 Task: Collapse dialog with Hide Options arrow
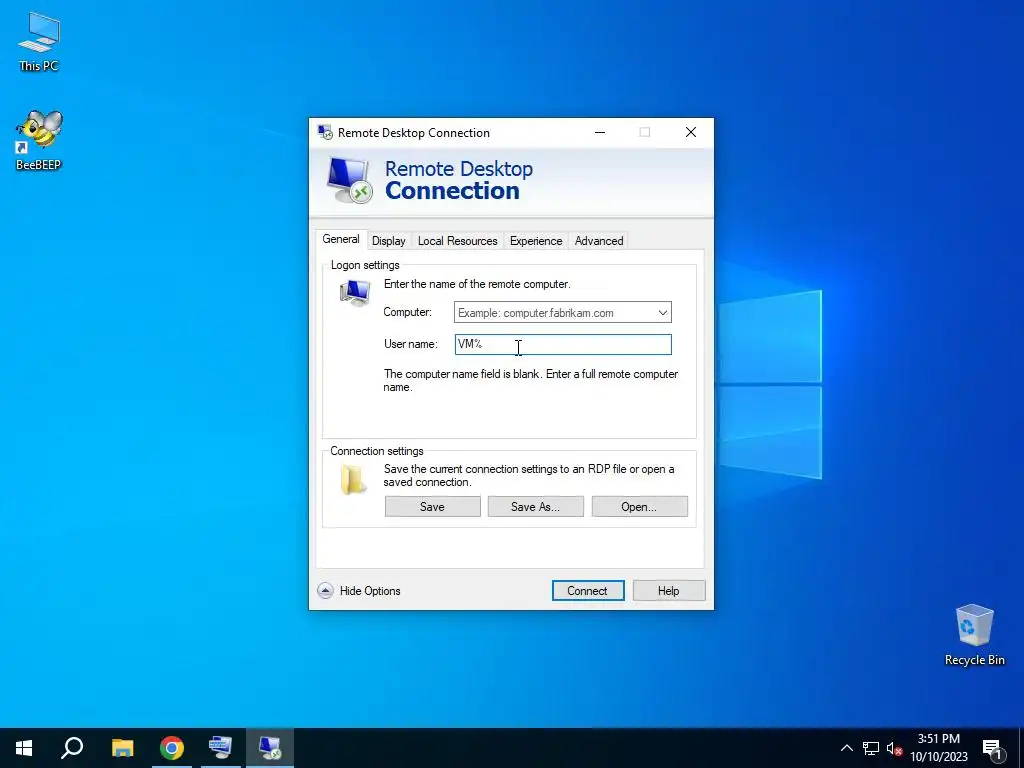click(x=325, y=591)
